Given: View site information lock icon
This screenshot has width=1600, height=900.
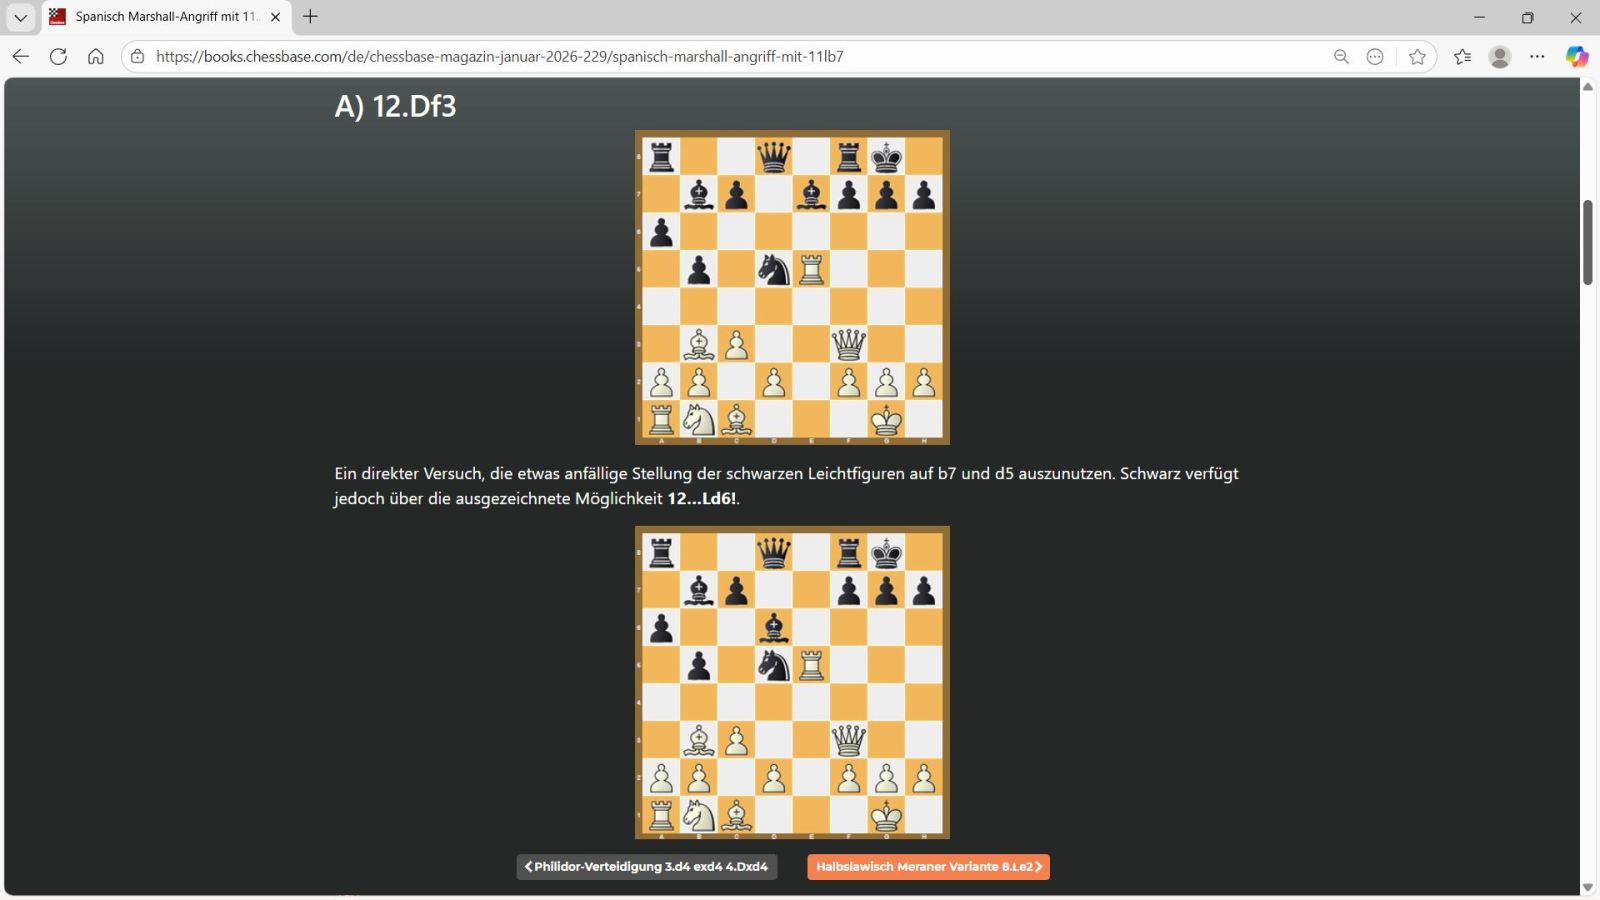Looking at the screenshot, I should (138, 57).
